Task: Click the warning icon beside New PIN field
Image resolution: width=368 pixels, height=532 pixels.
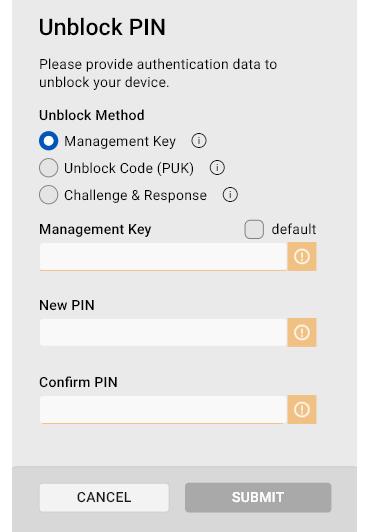Action: 302,332
